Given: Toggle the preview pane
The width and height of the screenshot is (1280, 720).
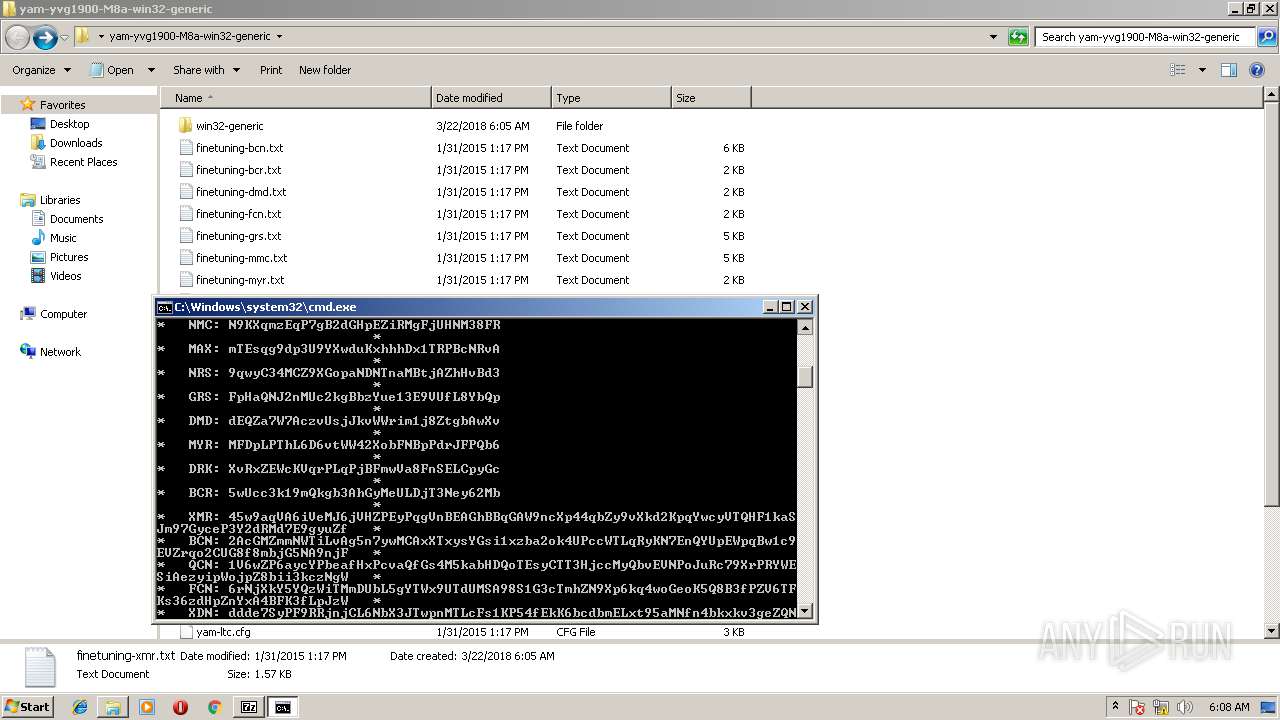Looking at the screenshot, I should 1229,70.
